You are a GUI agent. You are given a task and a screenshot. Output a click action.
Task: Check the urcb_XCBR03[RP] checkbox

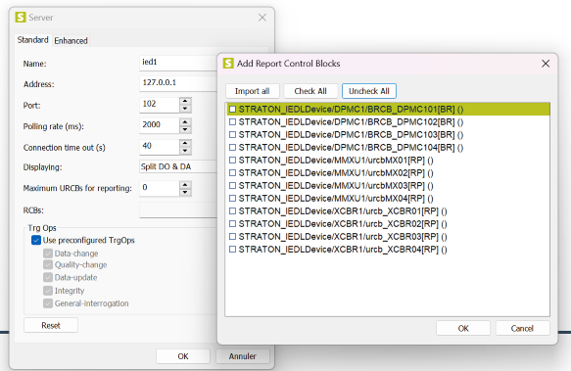(232, 237)
